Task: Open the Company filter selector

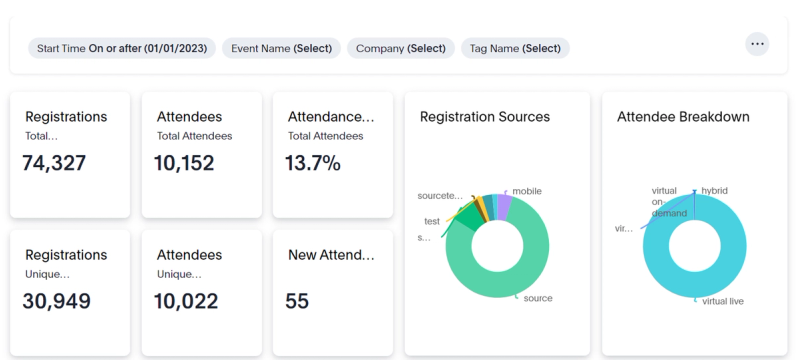Action: pyautogui.click(x=401, y=48)
